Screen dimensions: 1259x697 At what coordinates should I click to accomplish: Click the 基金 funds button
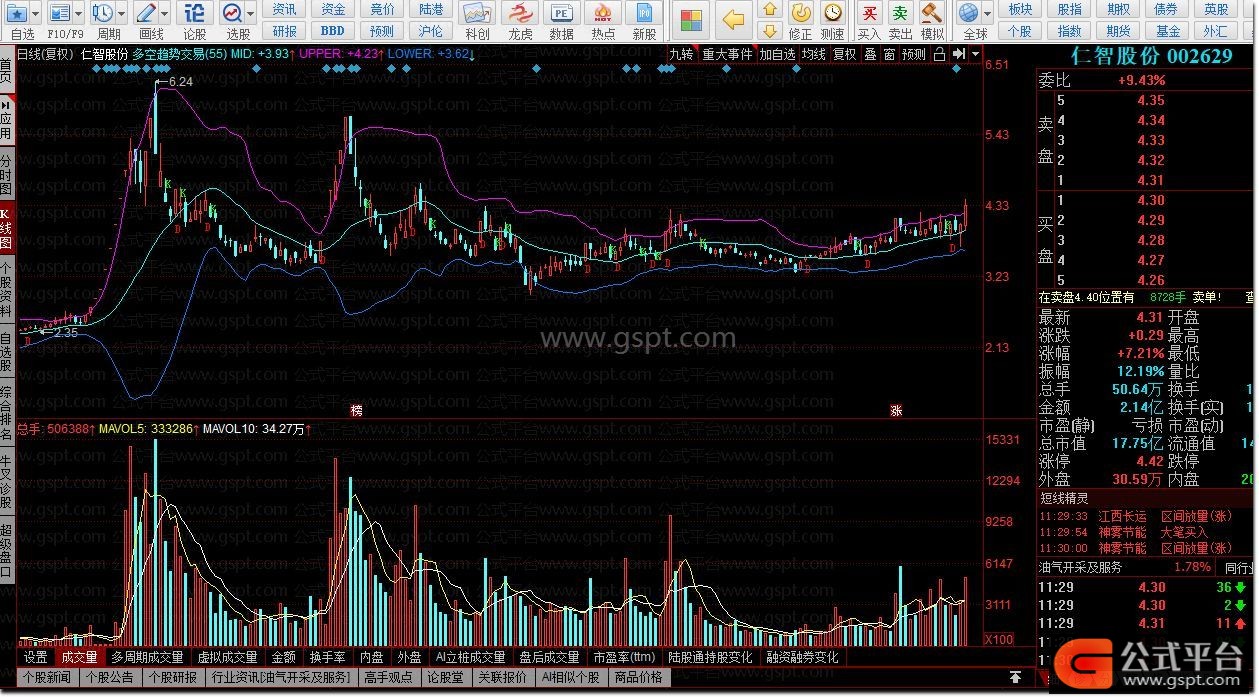[1168, 31]
